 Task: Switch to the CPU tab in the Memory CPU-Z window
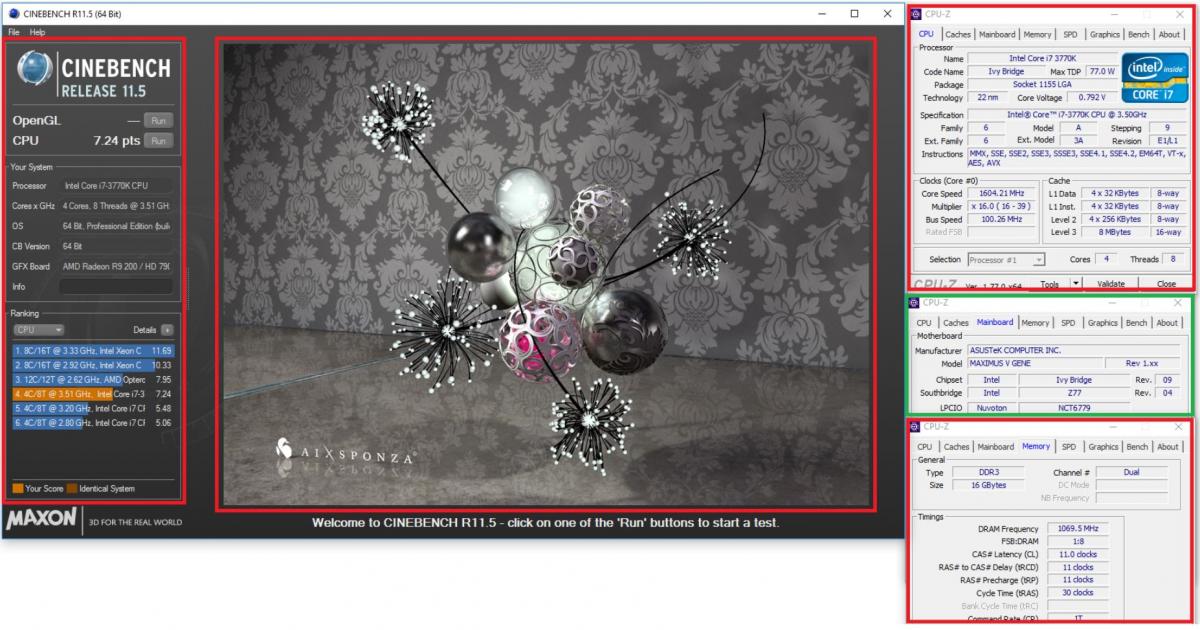(924, 447)
